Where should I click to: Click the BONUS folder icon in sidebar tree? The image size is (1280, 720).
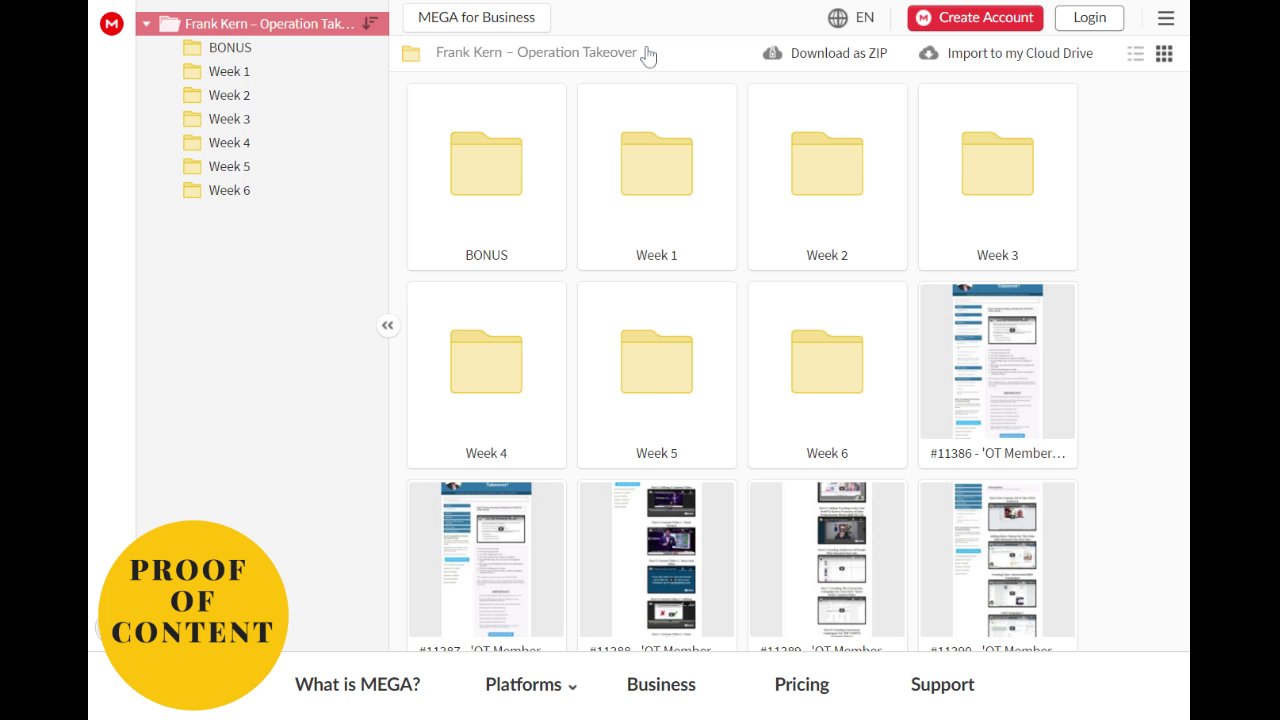(192, 47)
